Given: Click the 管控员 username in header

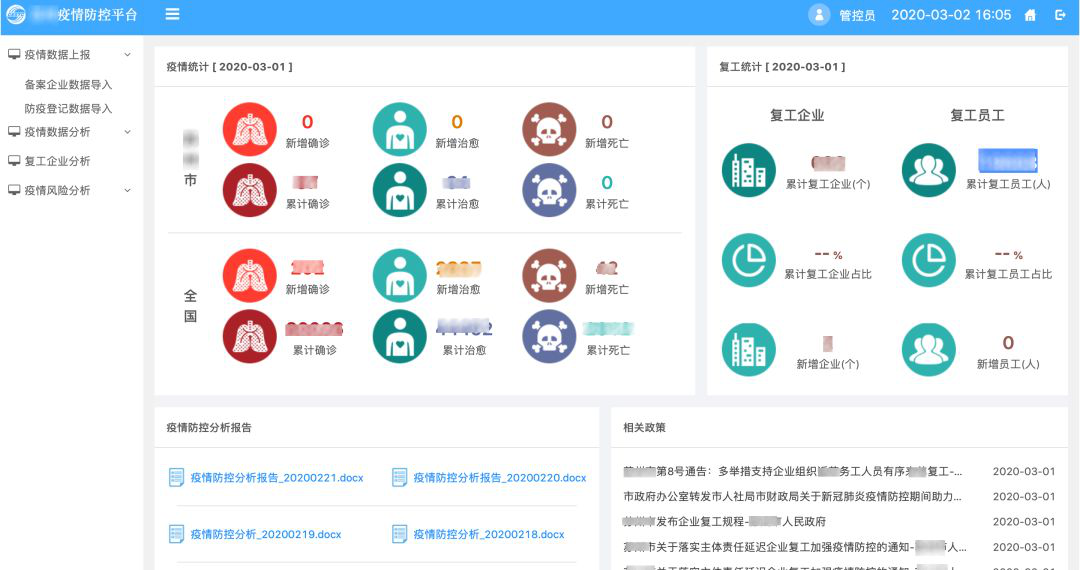Looking at the screenshot, I should click(x=857, y=15).
